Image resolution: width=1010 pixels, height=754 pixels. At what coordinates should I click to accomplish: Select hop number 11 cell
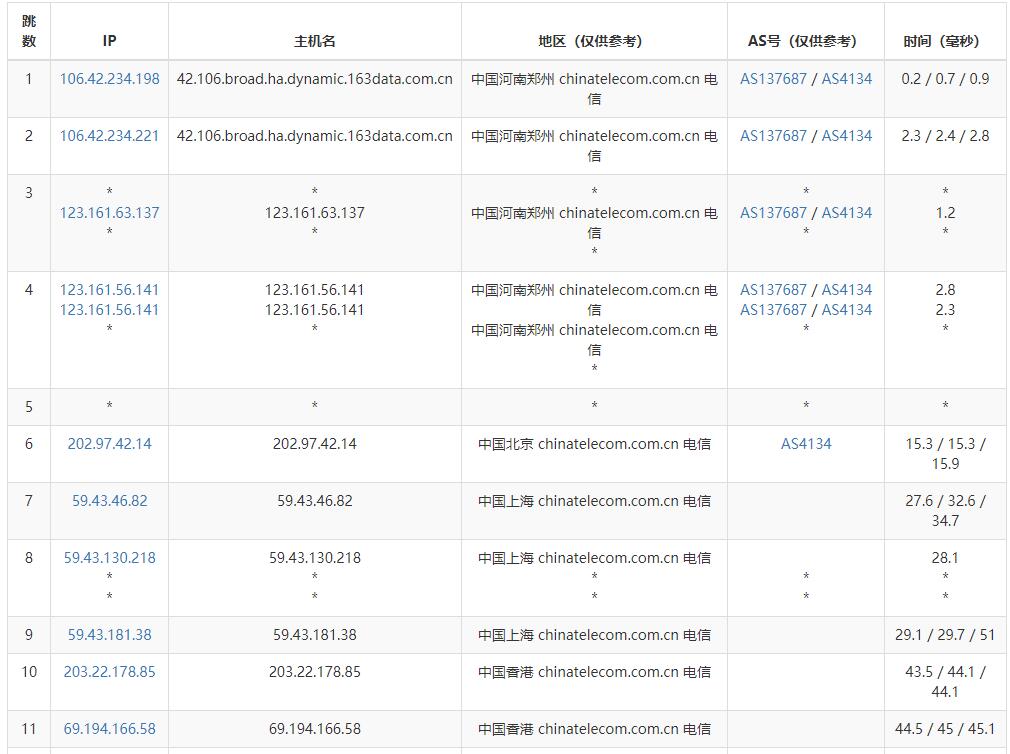(x=29, y=729)
